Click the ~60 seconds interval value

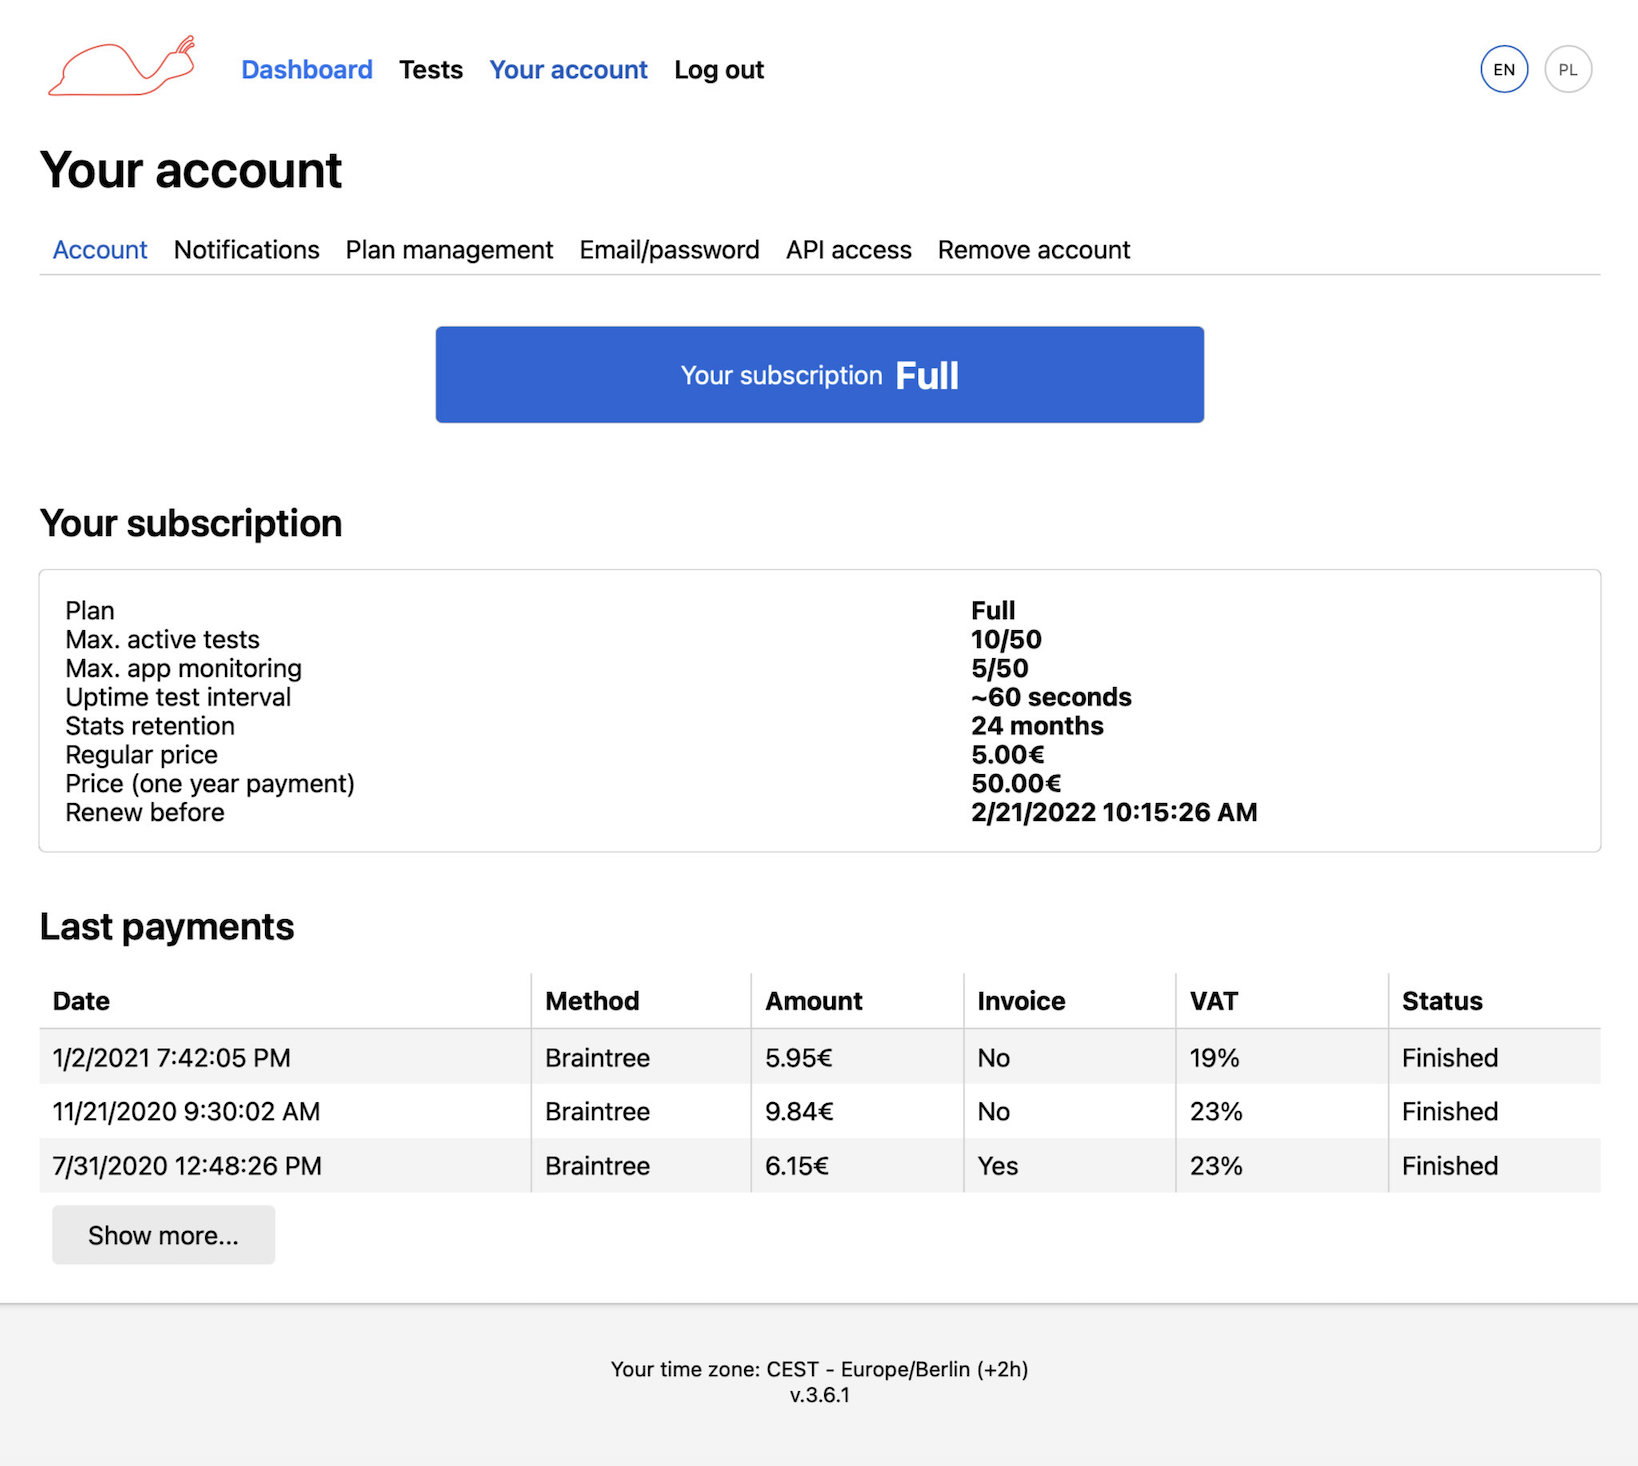[x=1051, y=697]
